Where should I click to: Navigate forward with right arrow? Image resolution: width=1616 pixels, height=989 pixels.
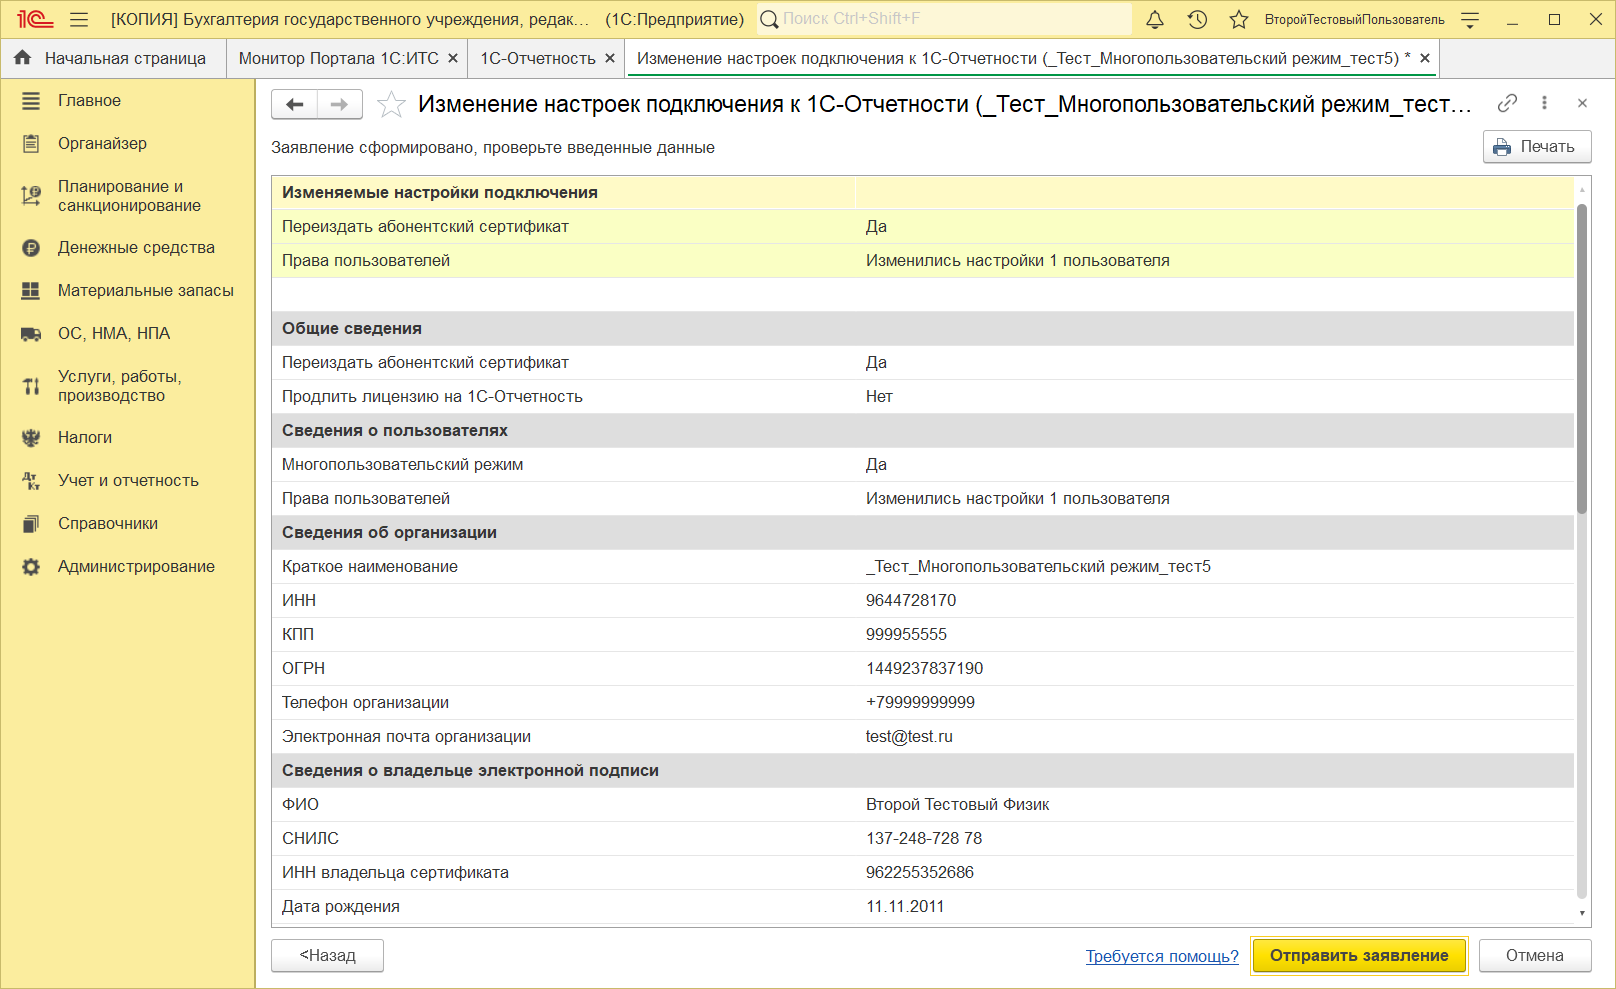[x=340, y=104]
